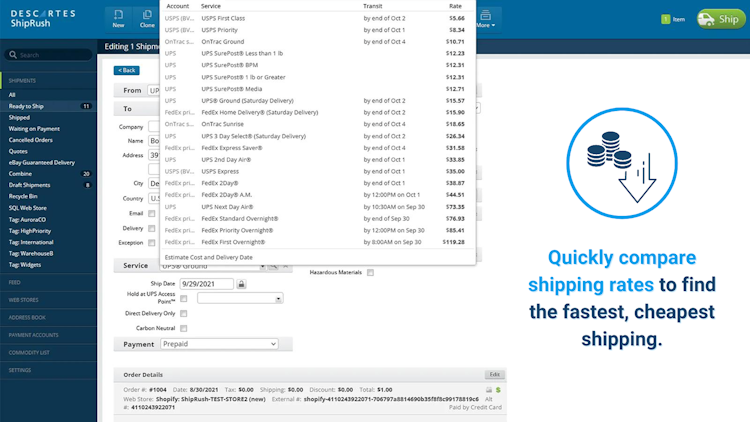Choose OnTrac Ground rate row
750x422 pixels.
[x=315, y=42]
